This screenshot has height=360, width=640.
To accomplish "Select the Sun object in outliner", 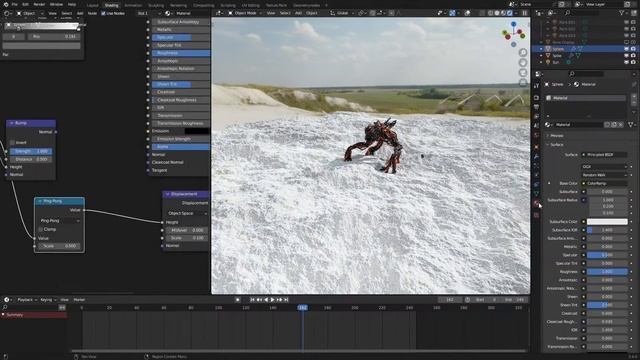I will (x=556, y=62).
